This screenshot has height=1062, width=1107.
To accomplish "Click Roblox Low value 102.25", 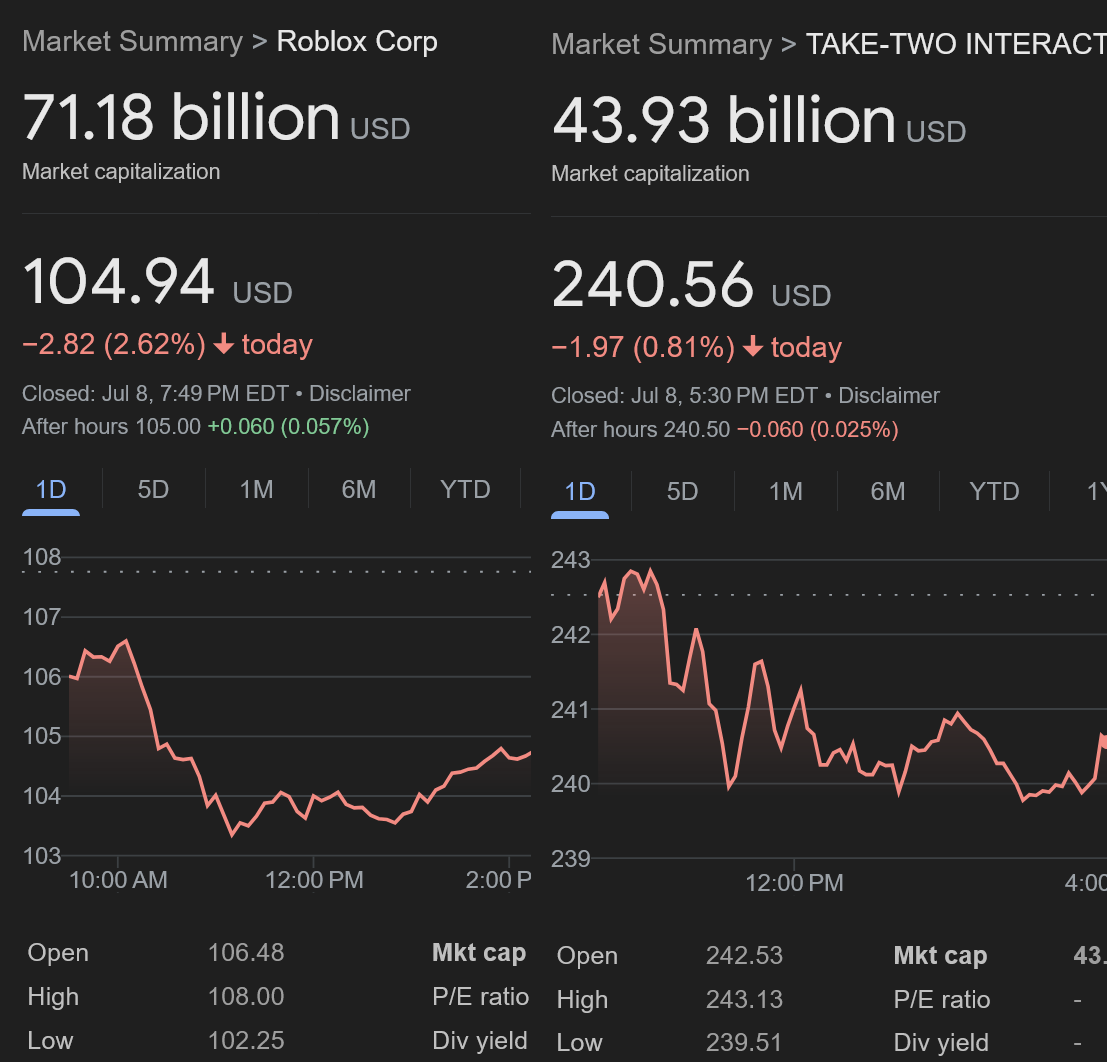I will (246, 1040).
